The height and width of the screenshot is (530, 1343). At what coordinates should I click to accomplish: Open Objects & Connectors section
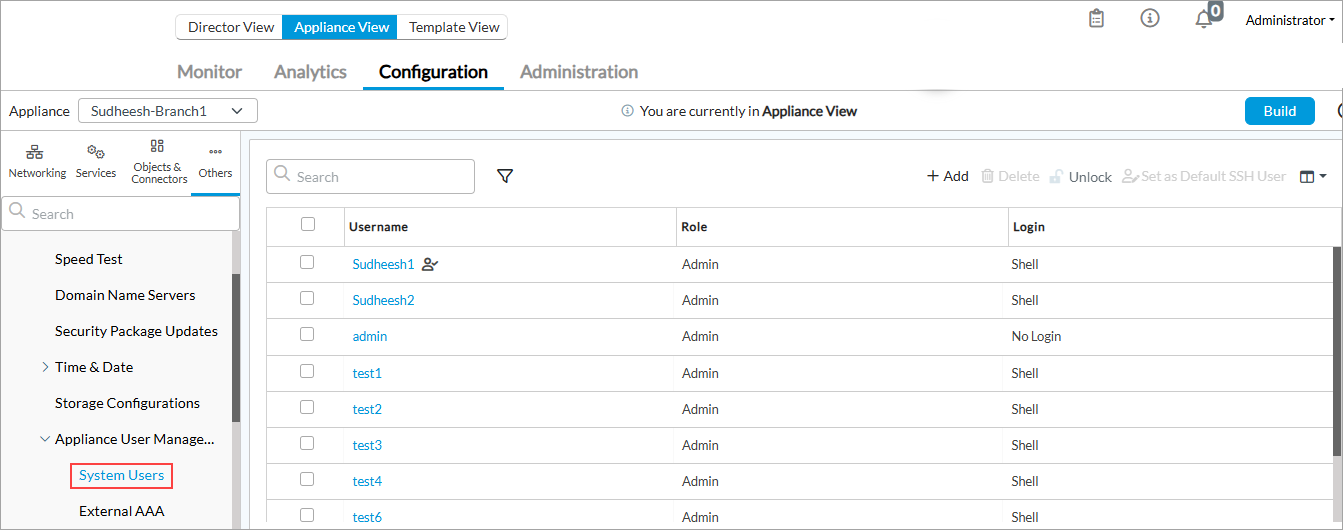(x=158, y=161)
